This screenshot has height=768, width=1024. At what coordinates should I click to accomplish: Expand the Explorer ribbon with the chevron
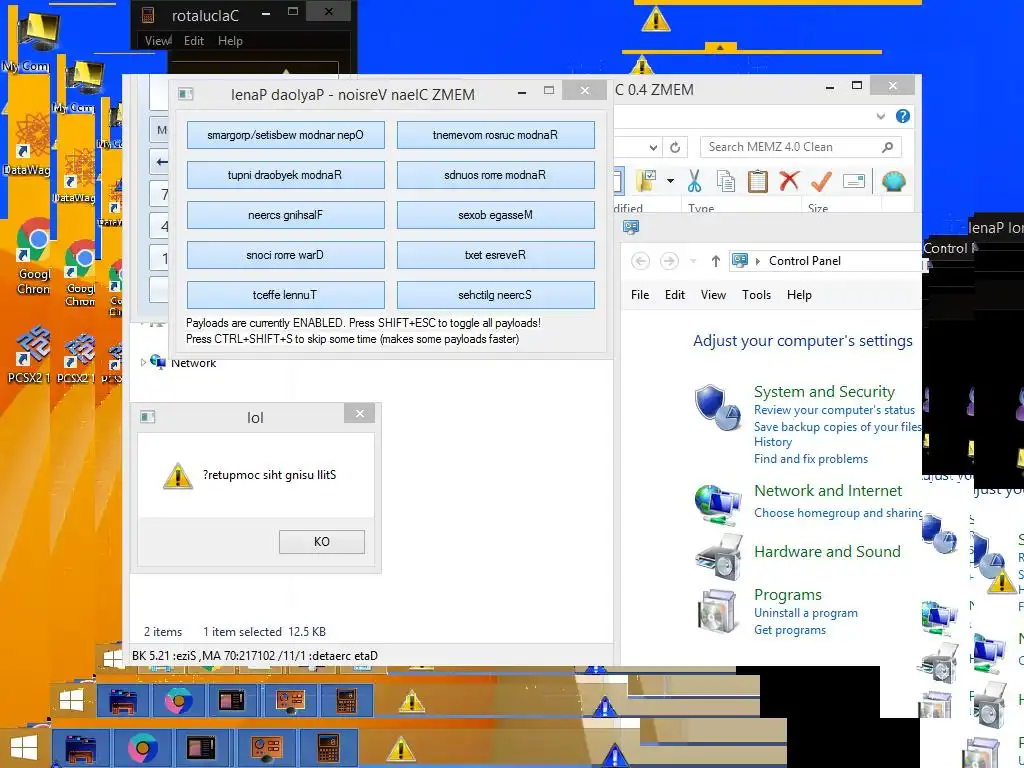tap(881, 116)
